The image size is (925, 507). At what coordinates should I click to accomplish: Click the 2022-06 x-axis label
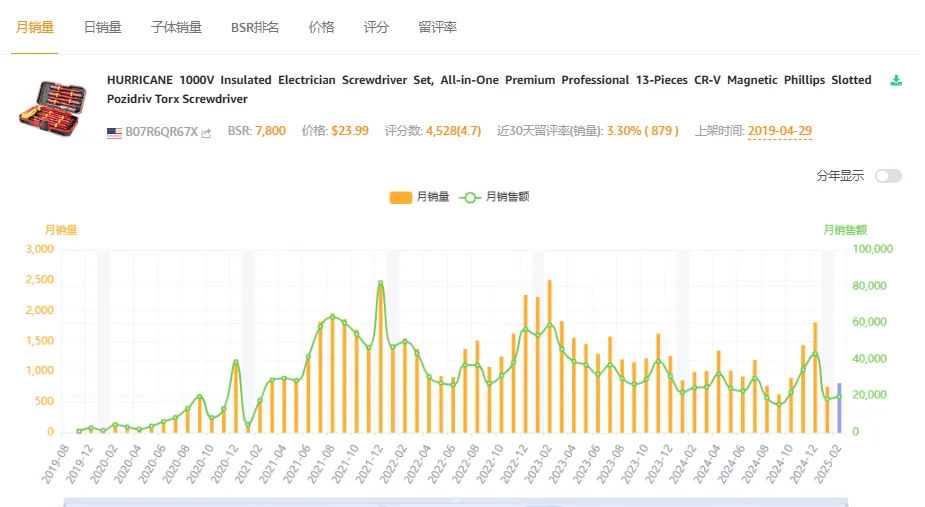[x=442, y=465]
